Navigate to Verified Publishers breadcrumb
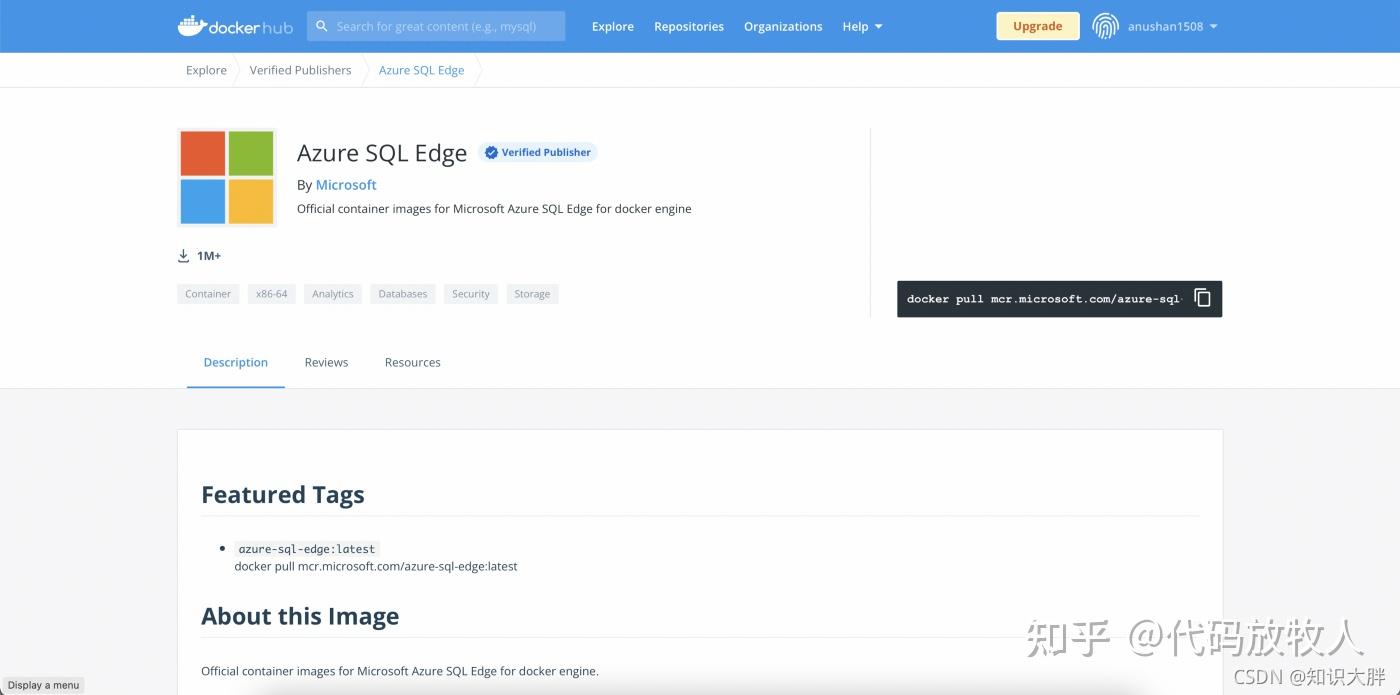 300,70
